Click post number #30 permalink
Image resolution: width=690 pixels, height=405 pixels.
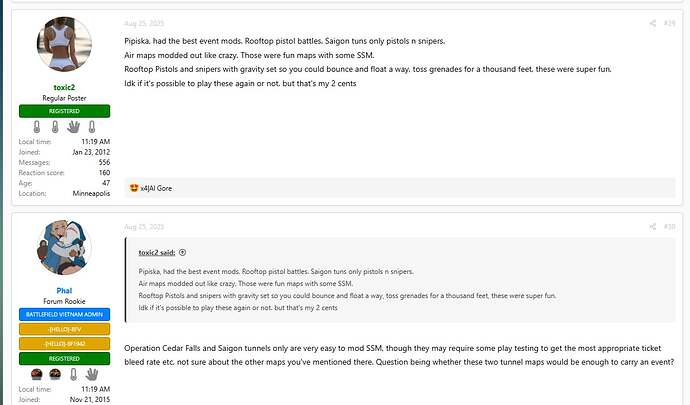(669, 227)
